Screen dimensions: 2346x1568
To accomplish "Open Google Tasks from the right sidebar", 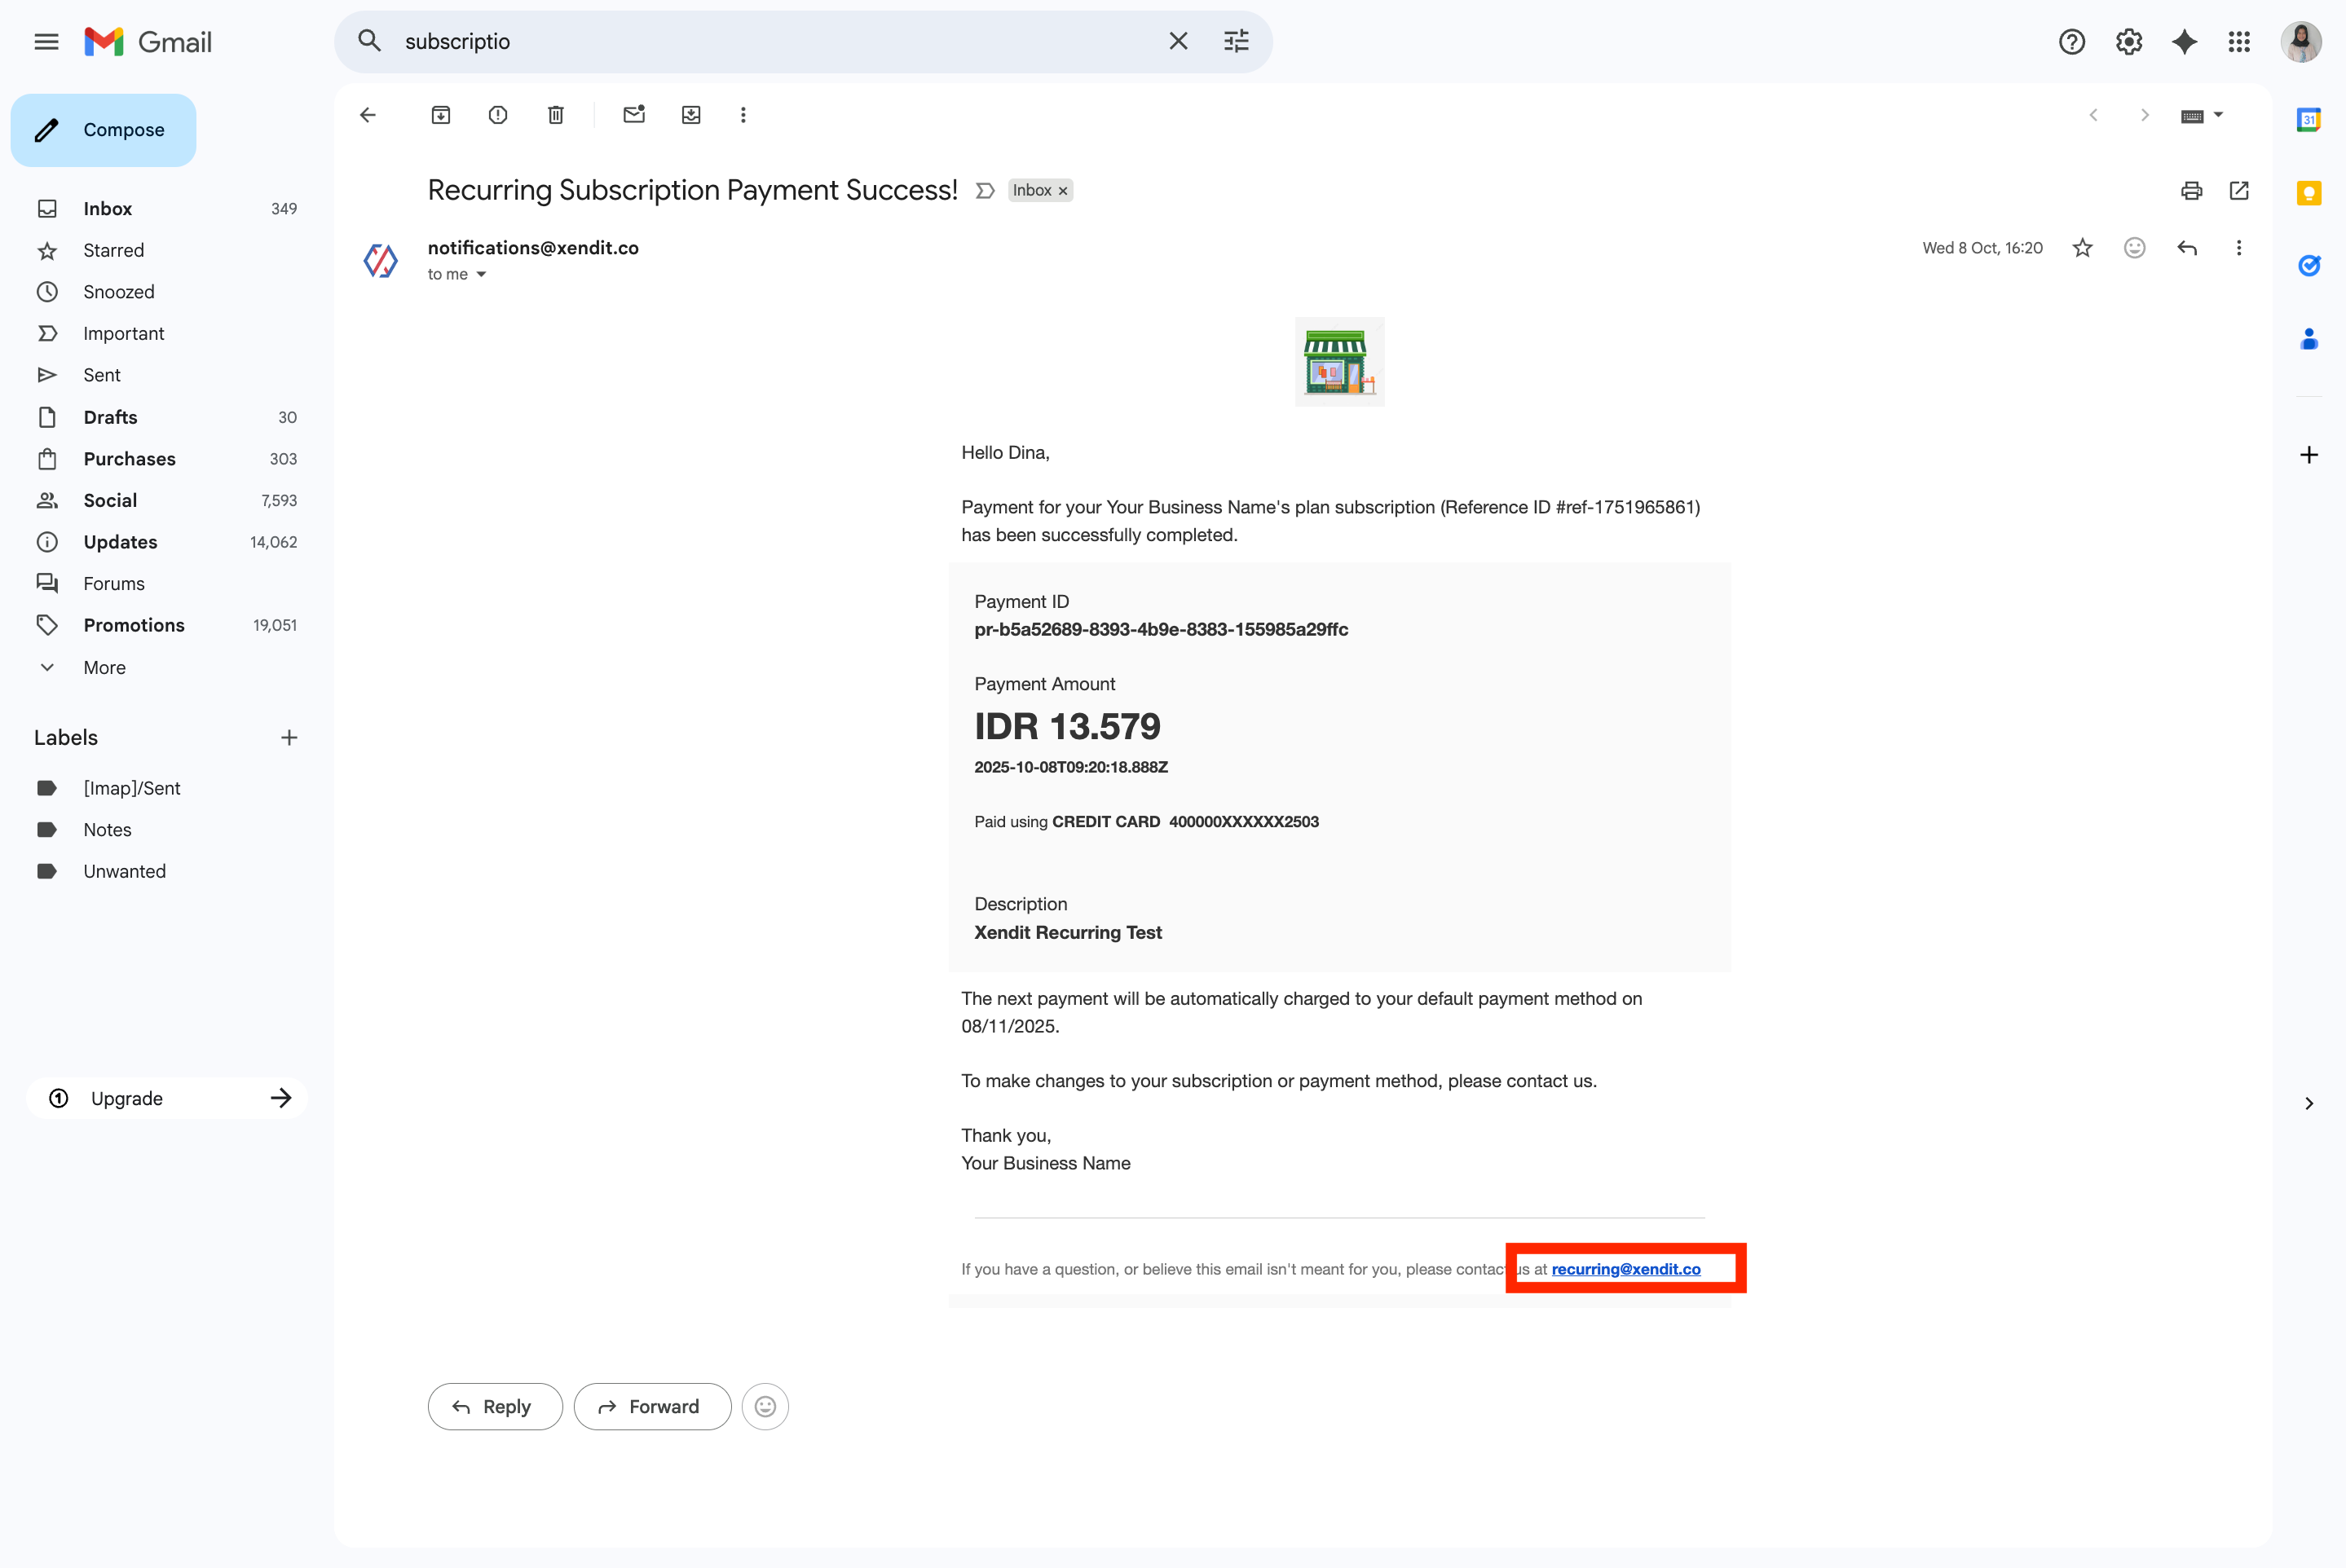I will pos(2309,265).
